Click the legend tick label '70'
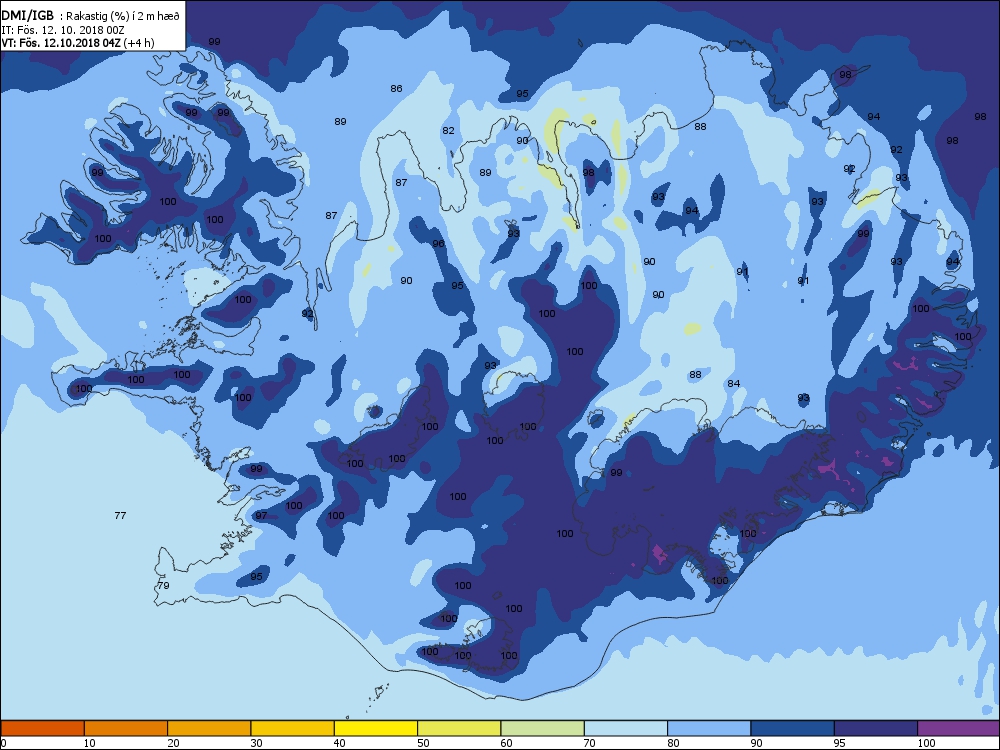The width and height of the screenshot is (1000, 750). pyautogui.click(x=589, y=743)
